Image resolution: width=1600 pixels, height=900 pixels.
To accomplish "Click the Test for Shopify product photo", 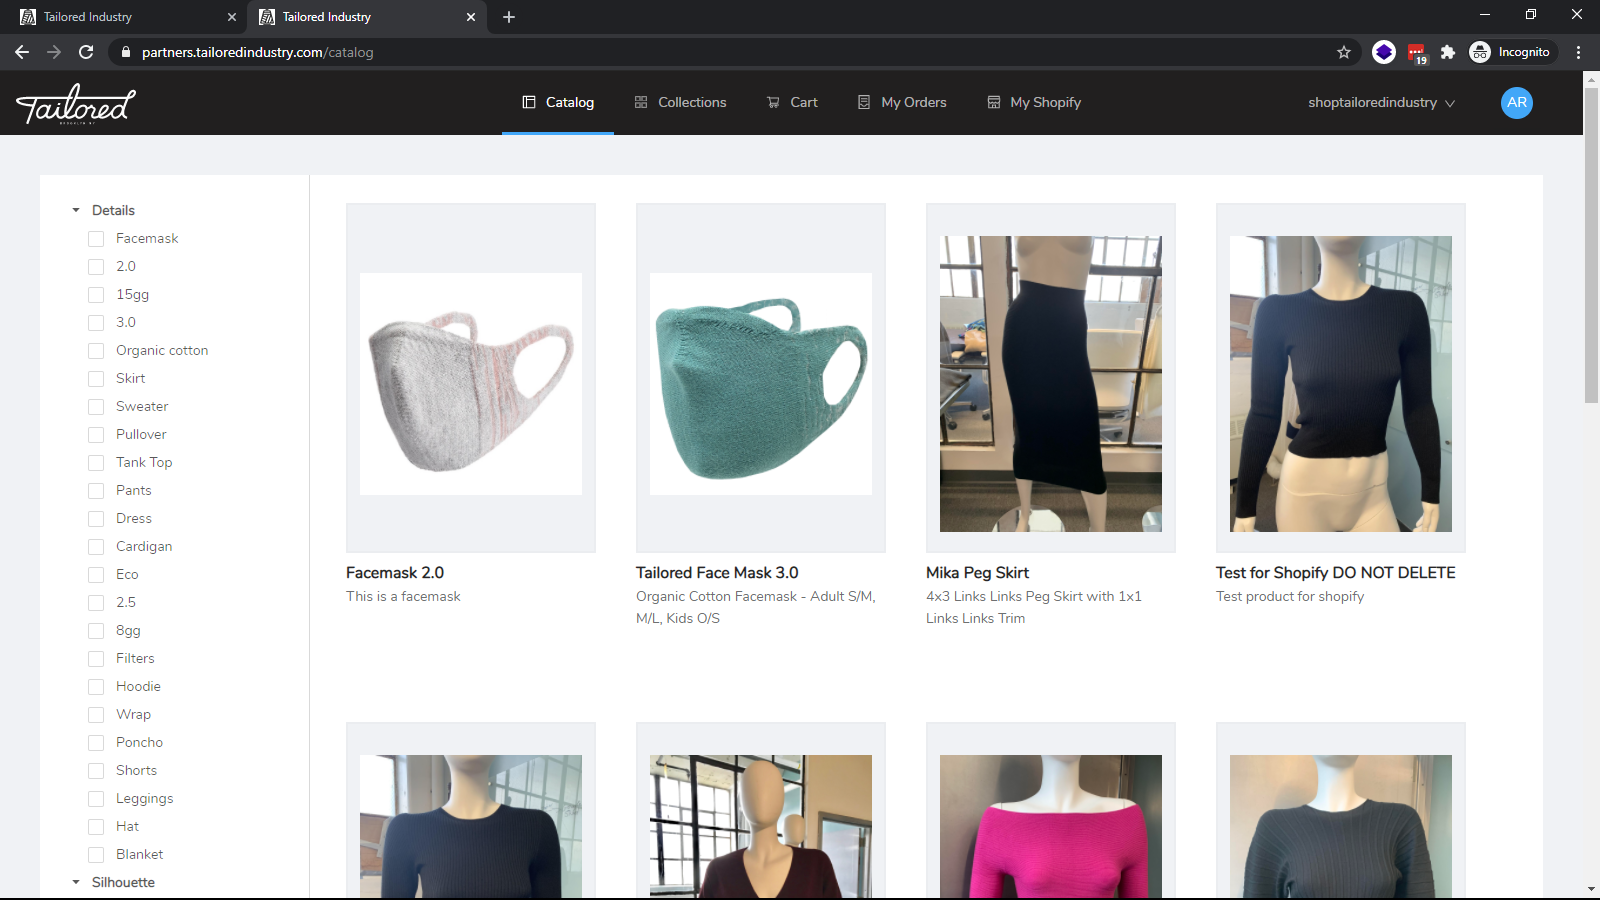I will click(x=1341, y=384).
